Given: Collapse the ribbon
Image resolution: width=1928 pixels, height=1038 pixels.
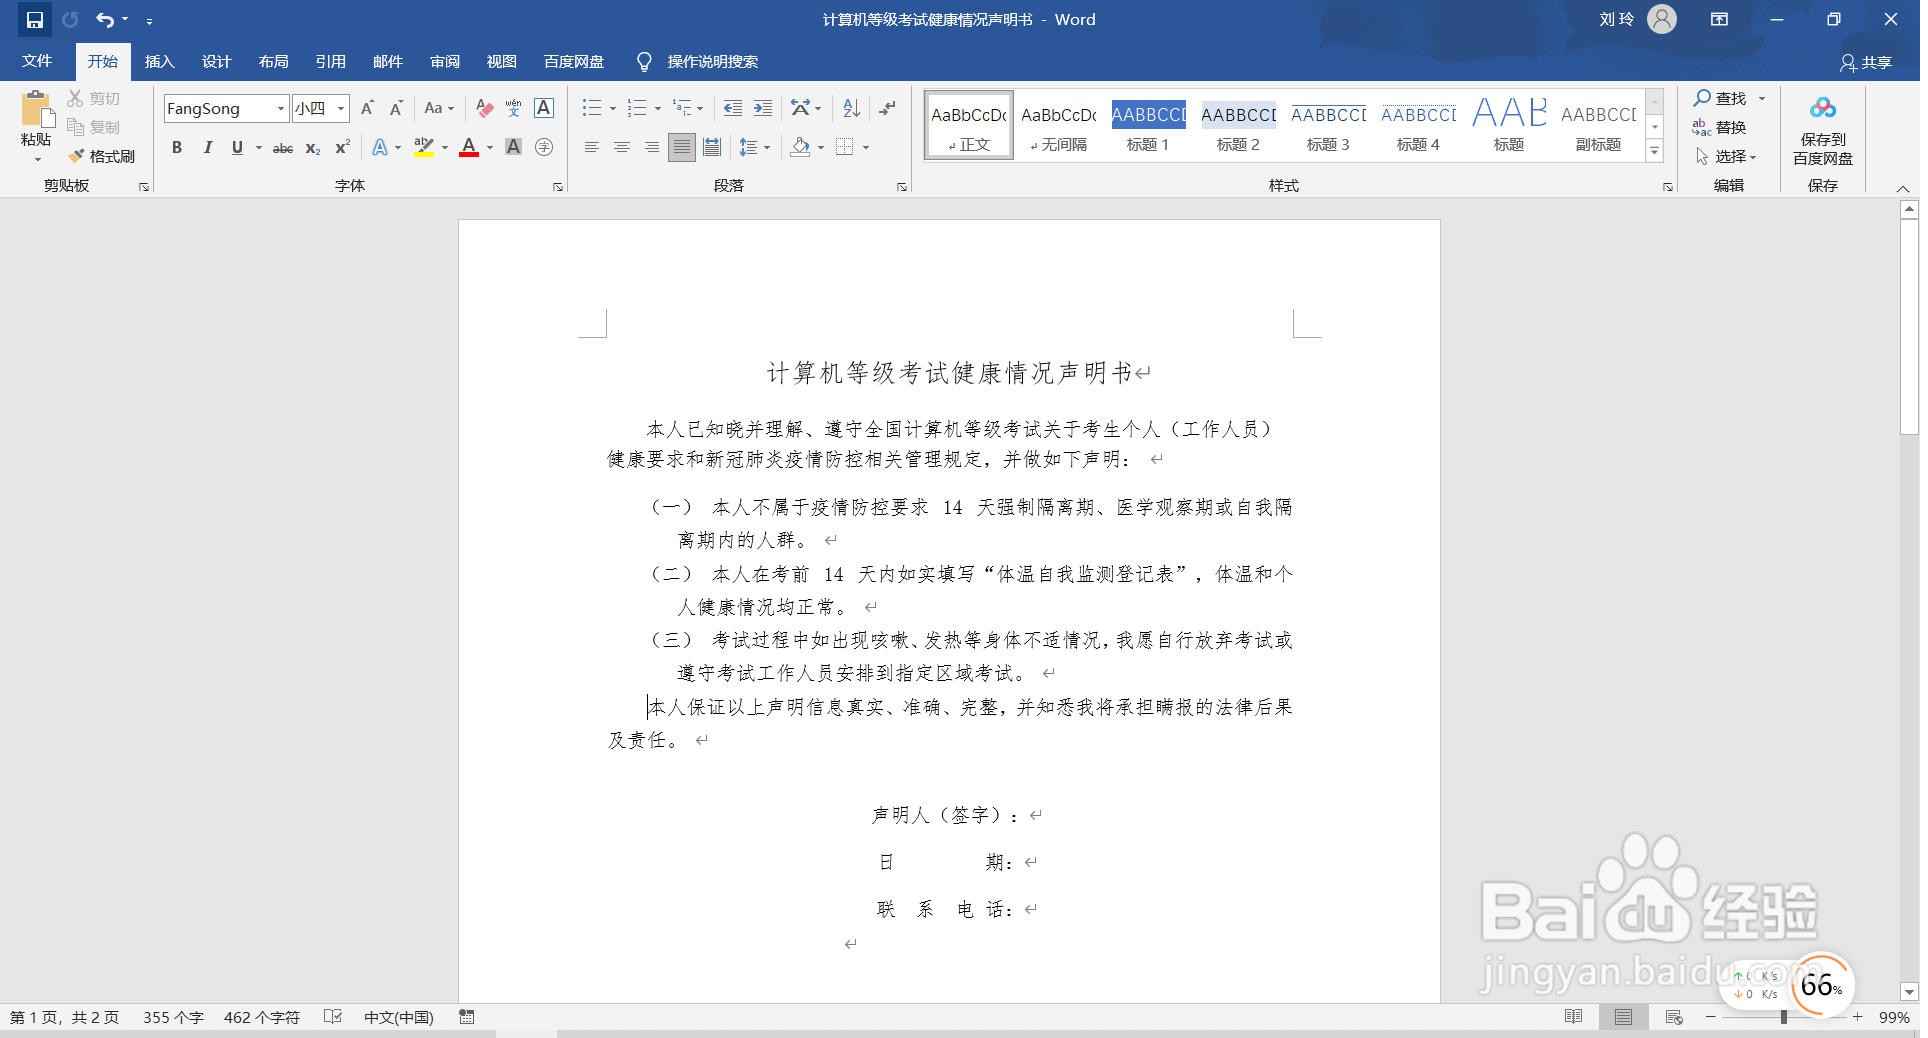Looking at the screenshot, I should (1903, 188).
